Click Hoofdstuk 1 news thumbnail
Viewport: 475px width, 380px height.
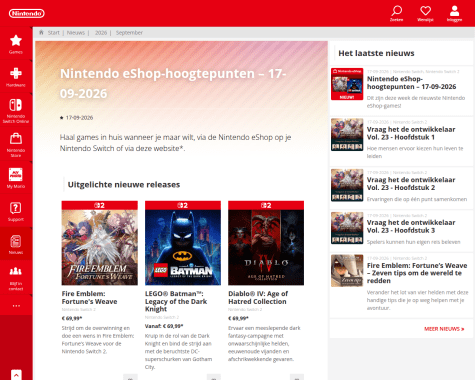click(347, 135)
